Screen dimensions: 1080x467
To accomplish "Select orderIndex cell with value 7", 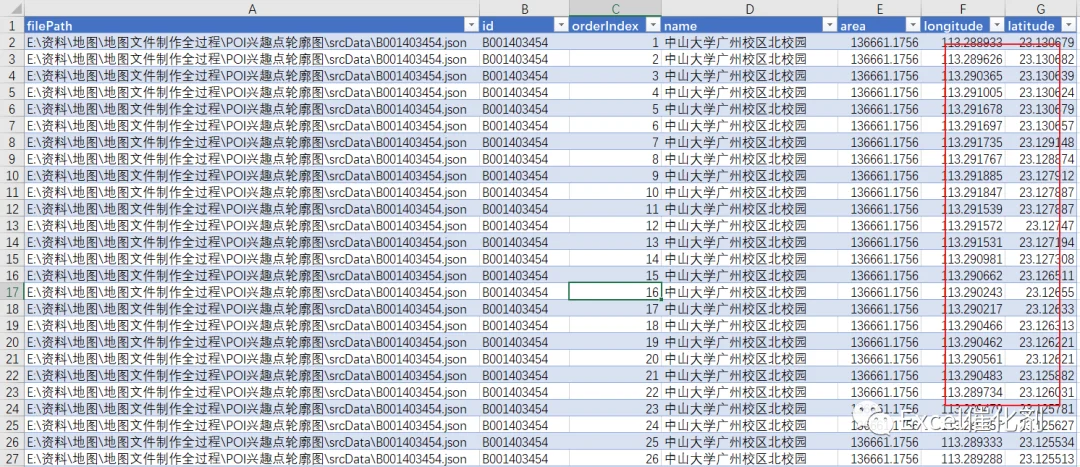I will click(615, 142).
